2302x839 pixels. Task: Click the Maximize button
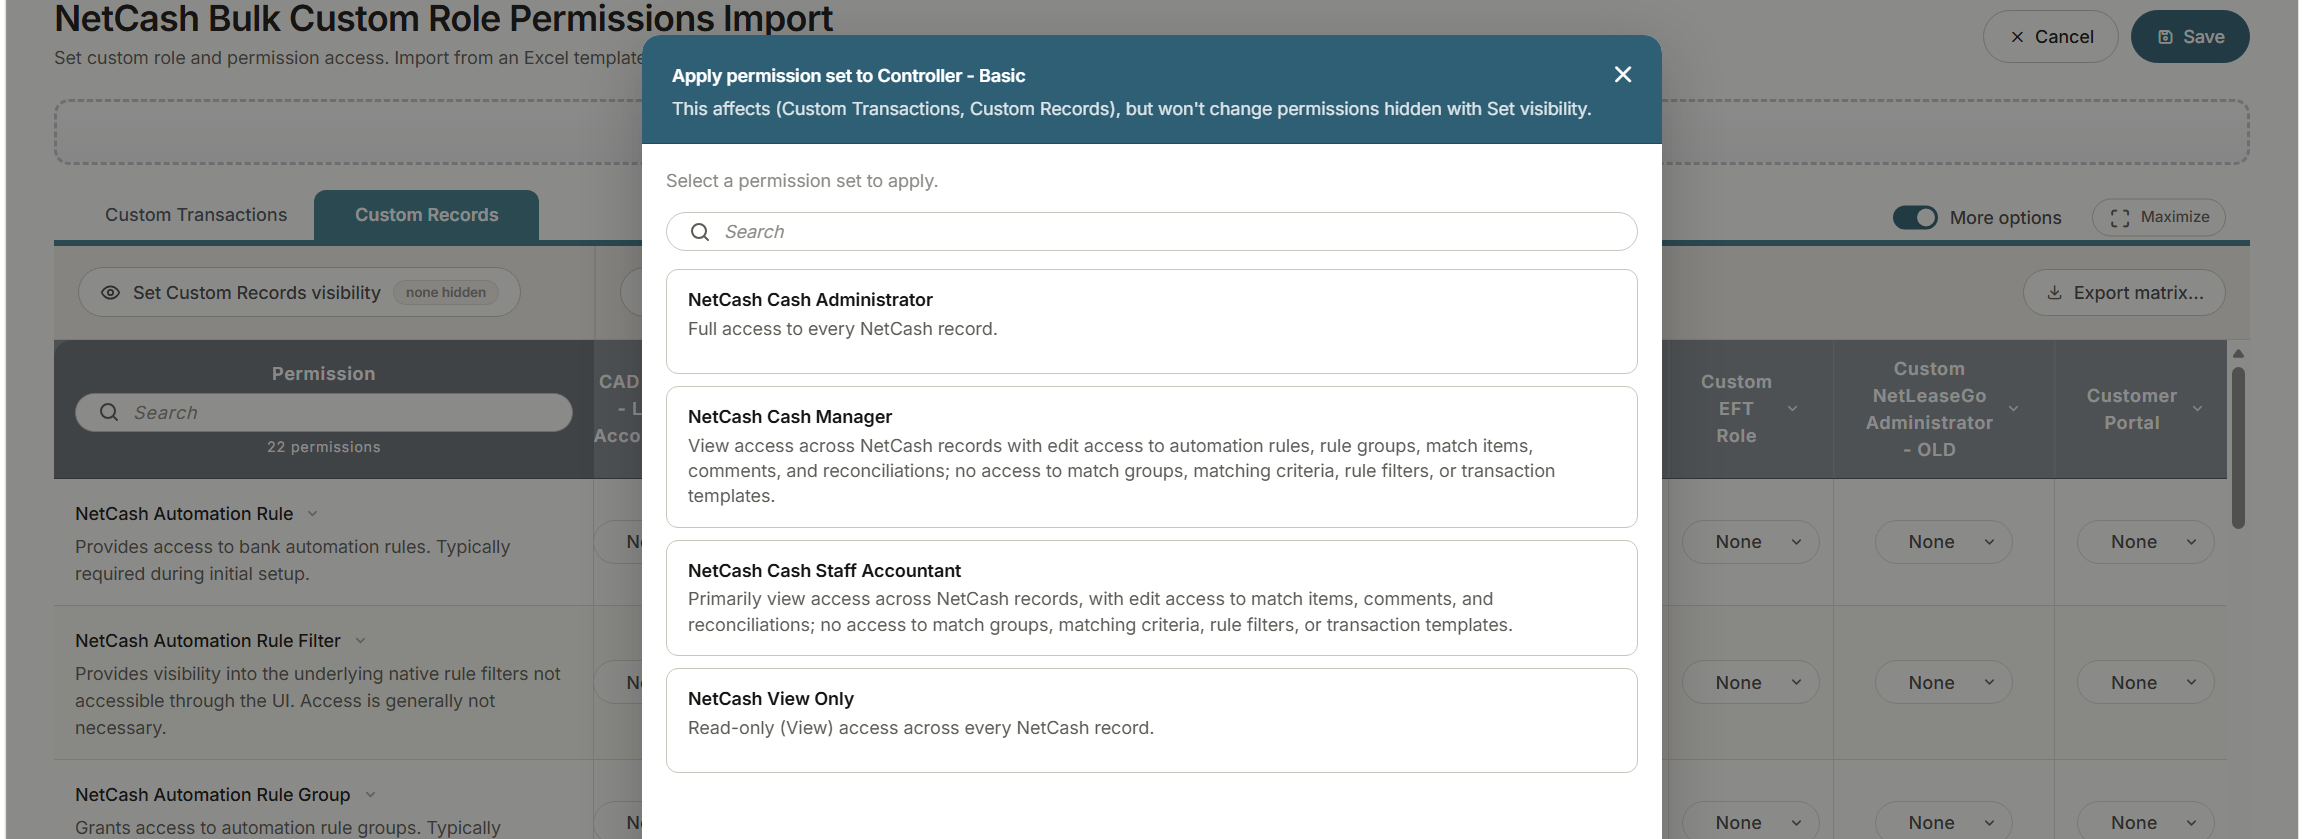tap(2159, 218)
